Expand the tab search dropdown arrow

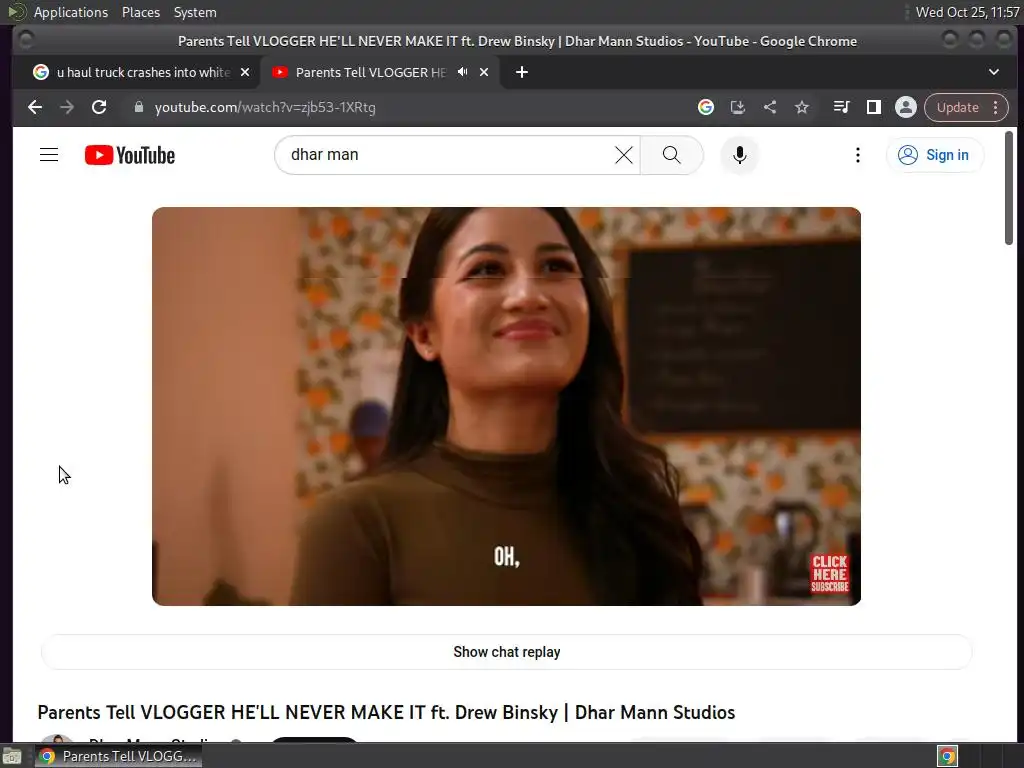[x=993, y=72]
